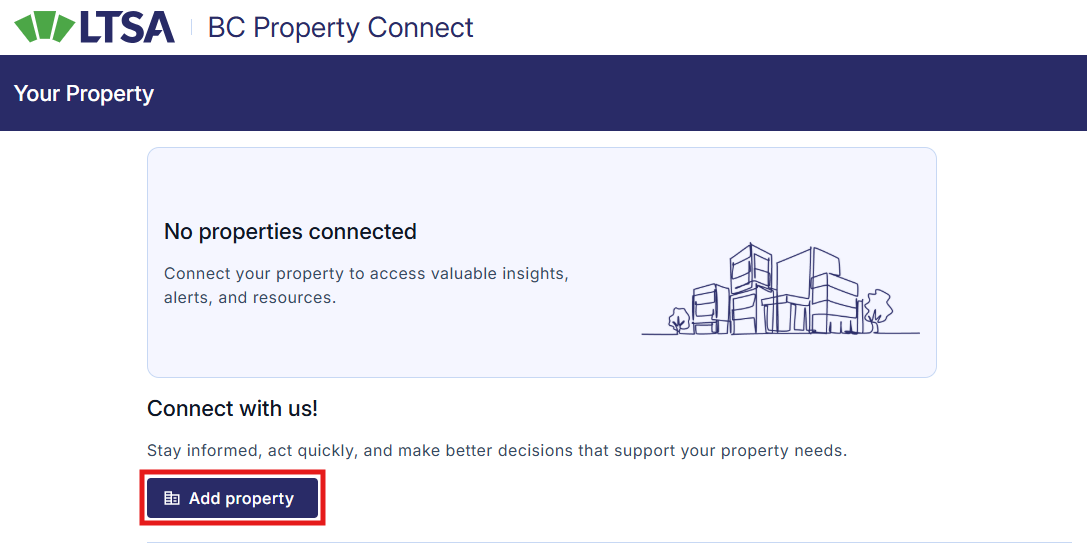Click the tree right of the buildings illustration
This screenshot has width=1087, height=560.
[x=878, y=308]
